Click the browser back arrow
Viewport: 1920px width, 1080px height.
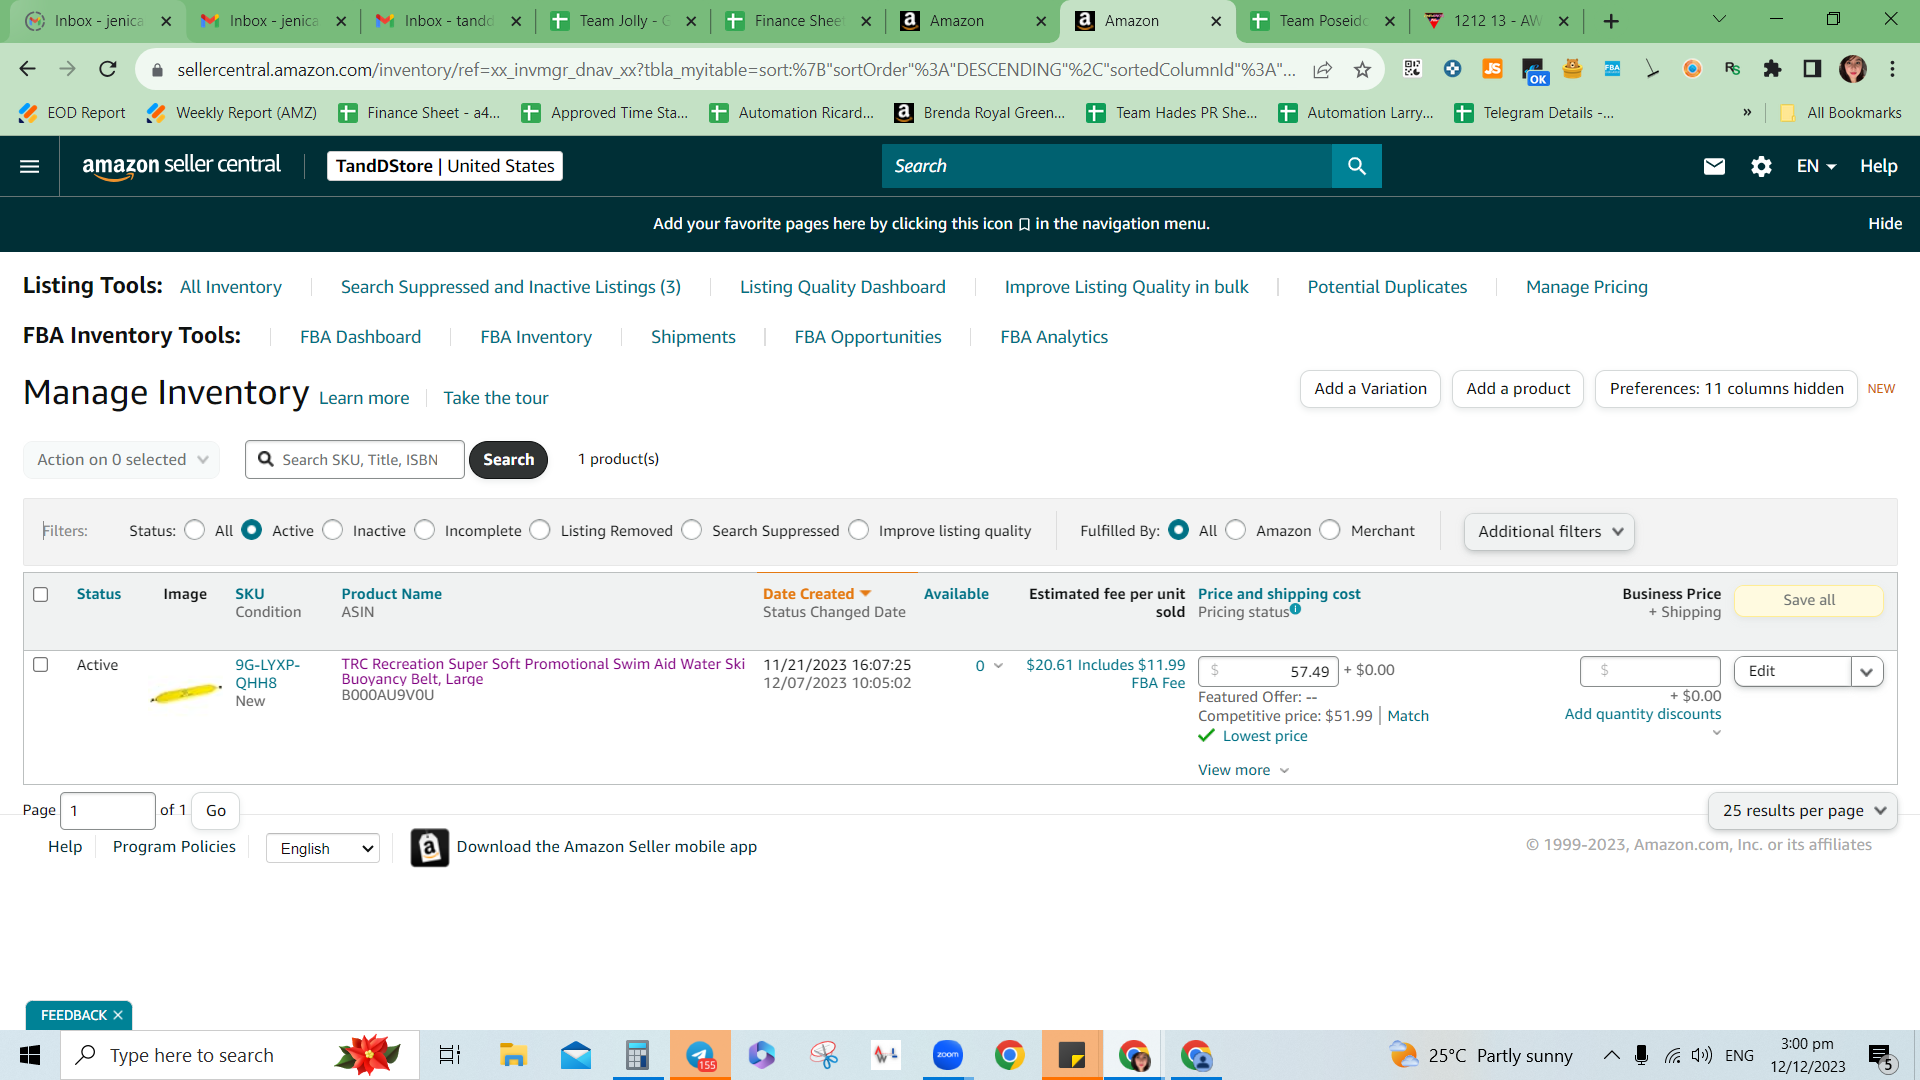pos(27,69)
